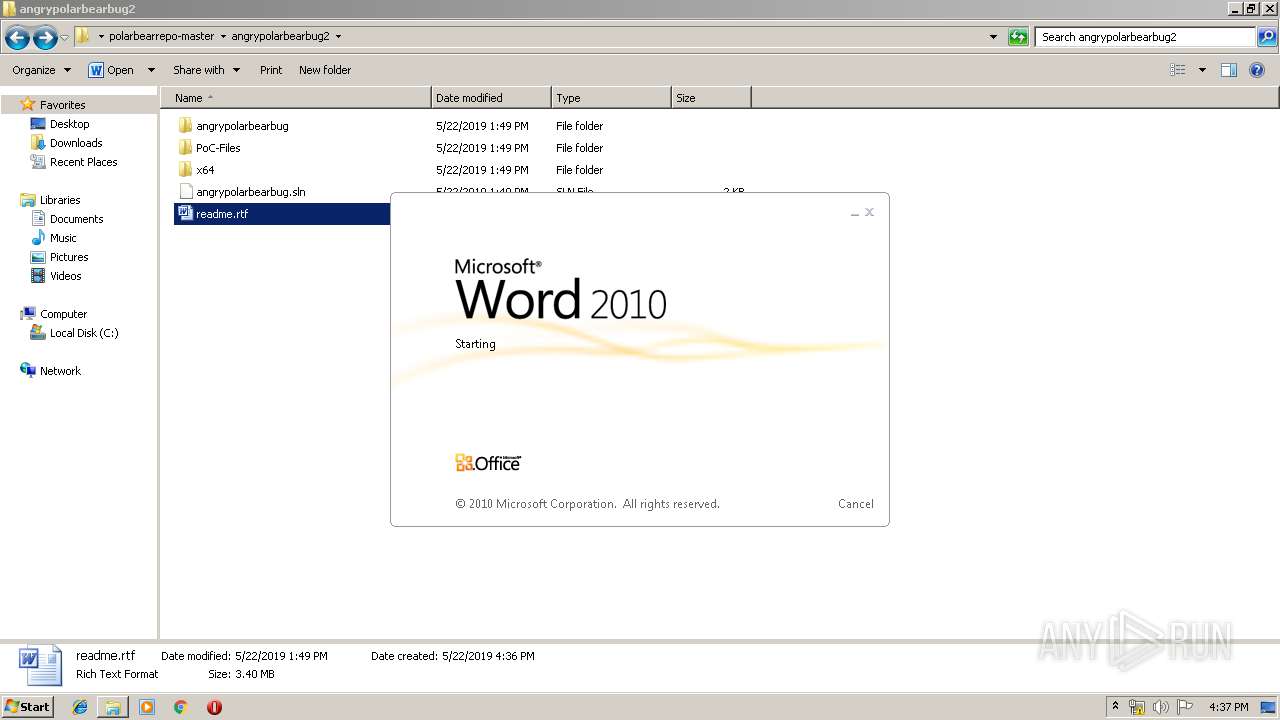The image size is (1280, 720).
Task: Select the angrypolarbearbug.sln file
Action: point(251,192)
